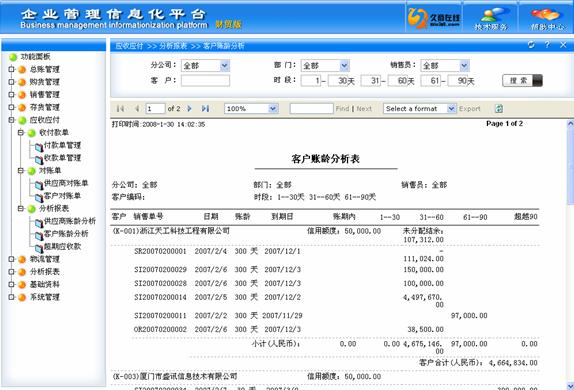The height and width of the screenshot is (390, 574).
Task: Go to first report page
Action: pos(120,109)
